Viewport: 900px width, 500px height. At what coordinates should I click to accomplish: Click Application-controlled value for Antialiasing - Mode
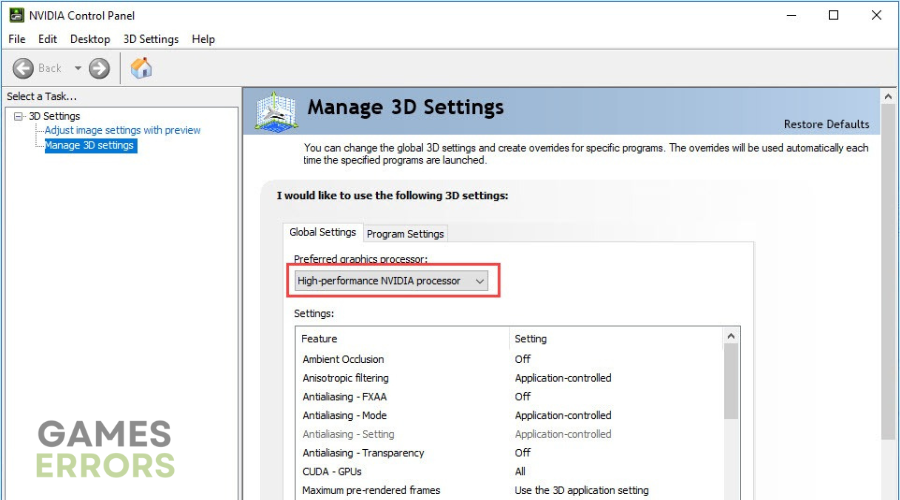click(563, 416)
